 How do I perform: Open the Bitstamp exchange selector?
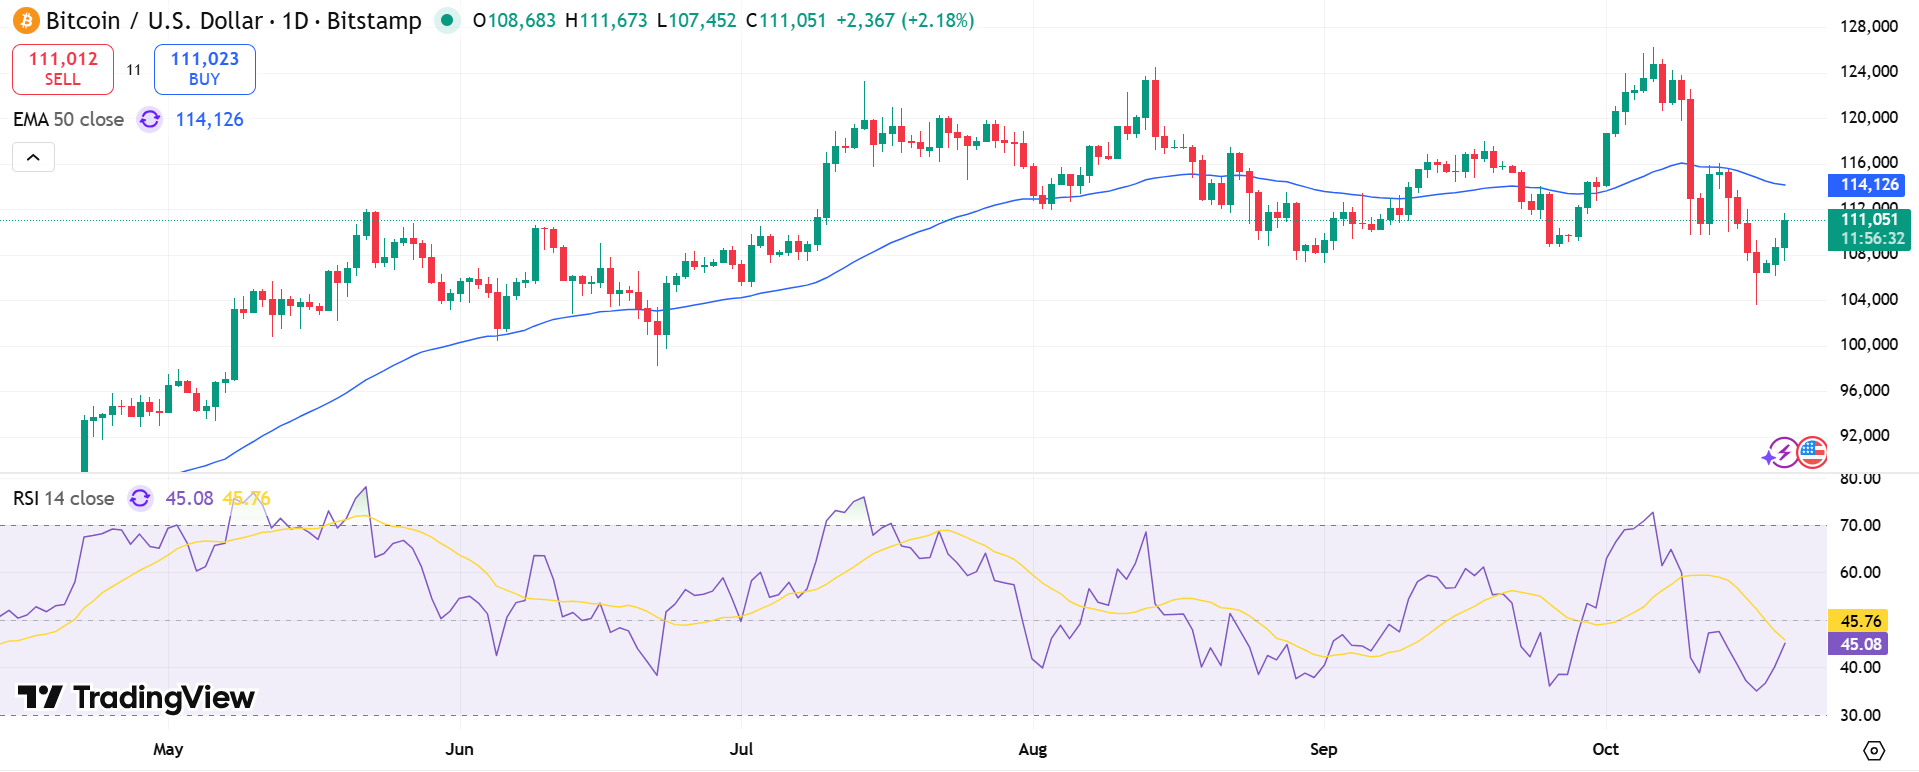click(374, 20)
